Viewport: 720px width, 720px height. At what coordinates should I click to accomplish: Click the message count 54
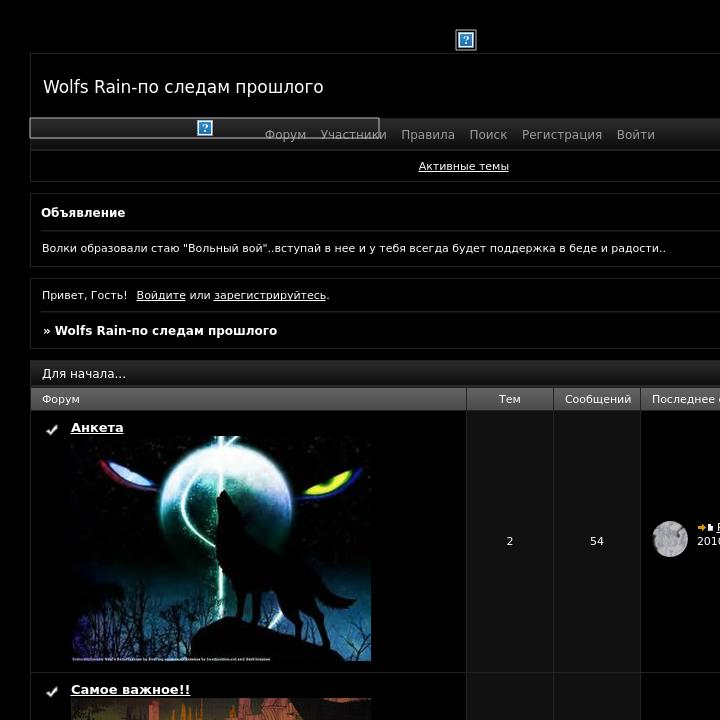point(596,541)
